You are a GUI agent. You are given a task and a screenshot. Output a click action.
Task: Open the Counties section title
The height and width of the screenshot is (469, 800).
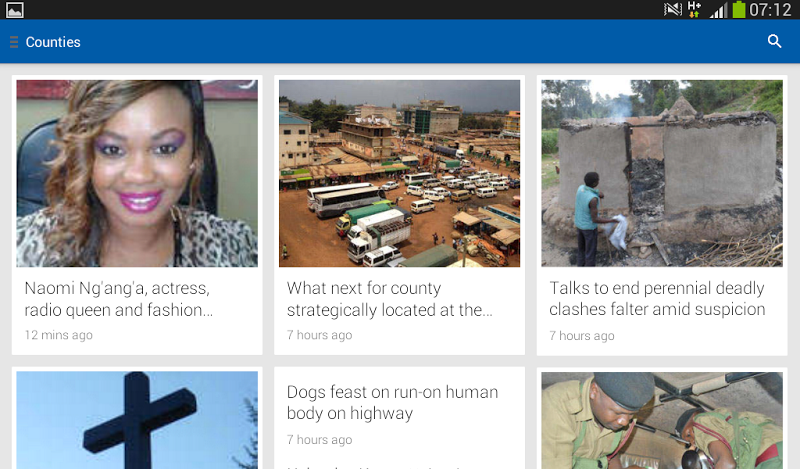point(53,42)
